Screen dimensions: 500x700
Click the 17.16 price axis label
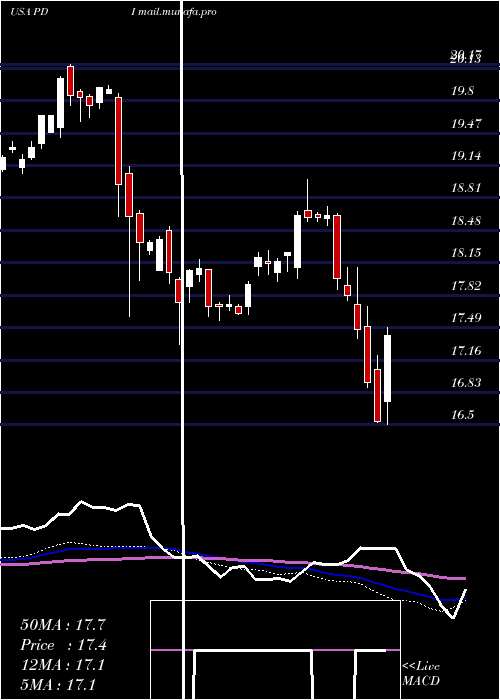tap(466, 351)
